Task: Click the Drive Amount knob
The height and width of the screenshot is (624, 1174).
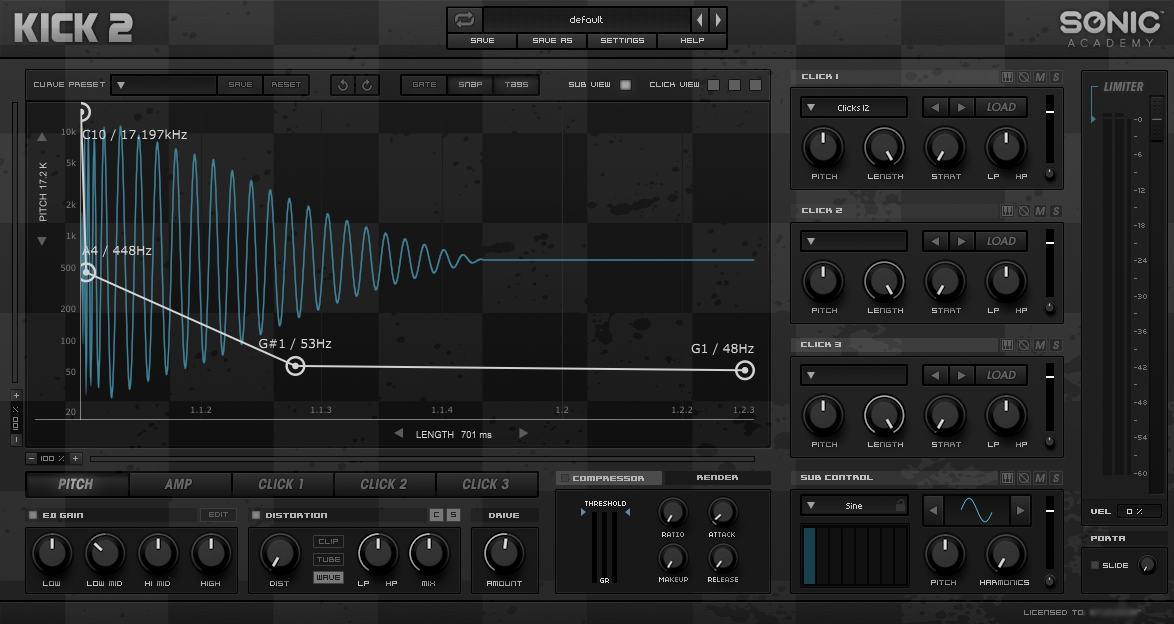Action: [504, 553]
